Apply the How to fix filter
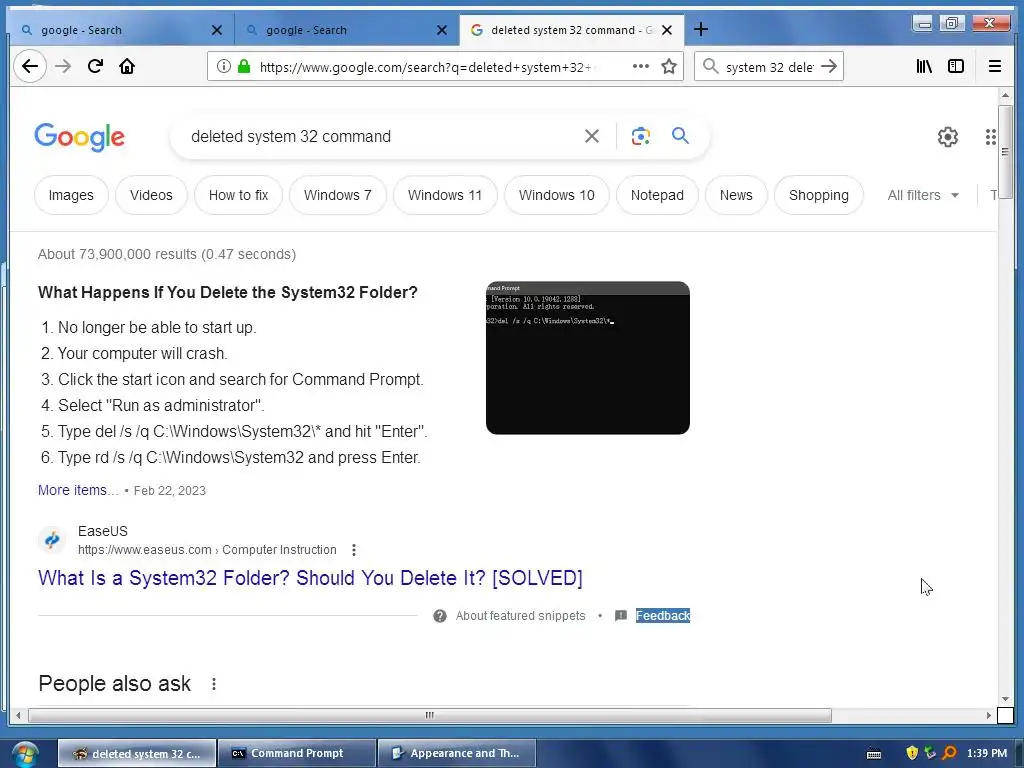The image size is (1024, 768). (238, 195)
